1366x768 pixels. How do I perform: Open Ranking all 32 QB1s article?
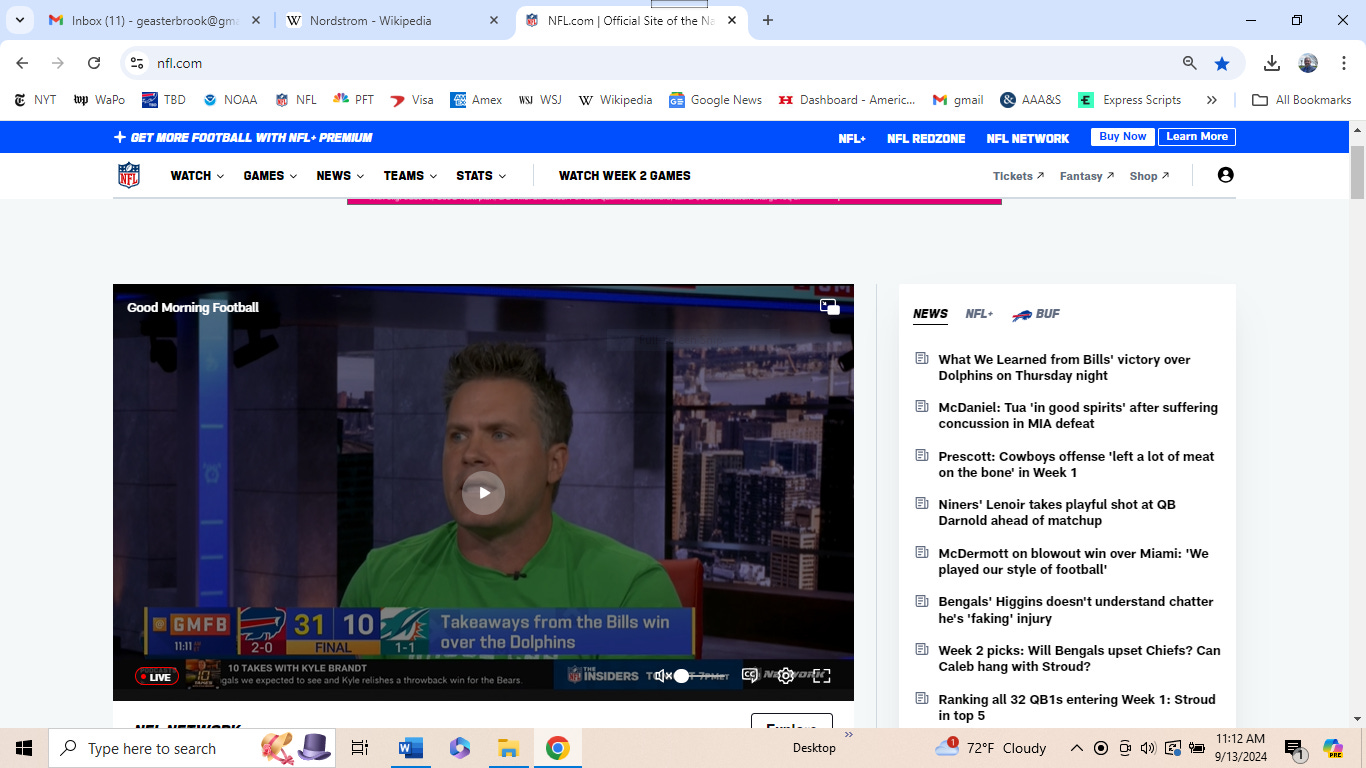[1077, 707]
